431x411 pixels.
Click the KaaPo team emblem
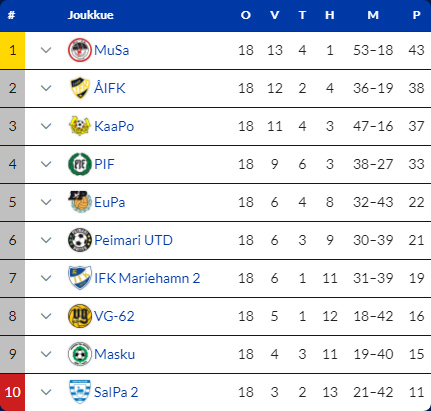click(x=80, y=126)
